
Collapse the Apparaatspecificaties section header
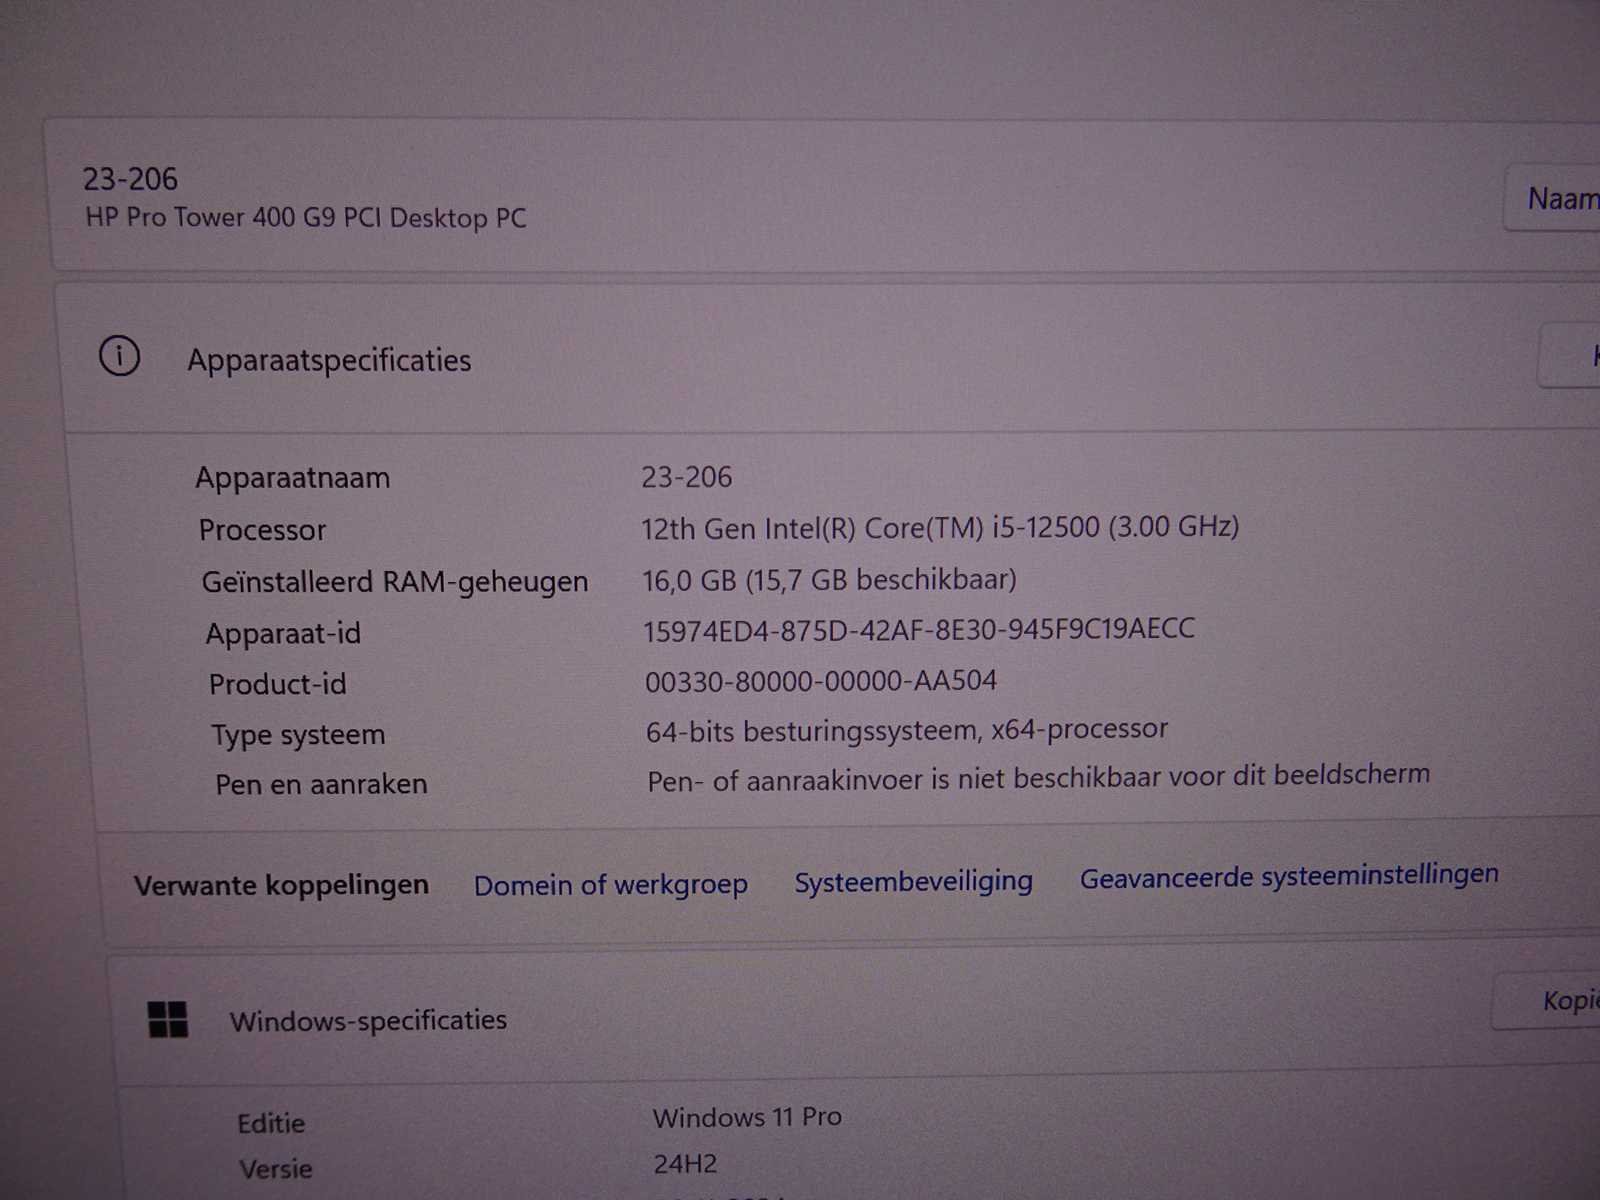(800, 359)
